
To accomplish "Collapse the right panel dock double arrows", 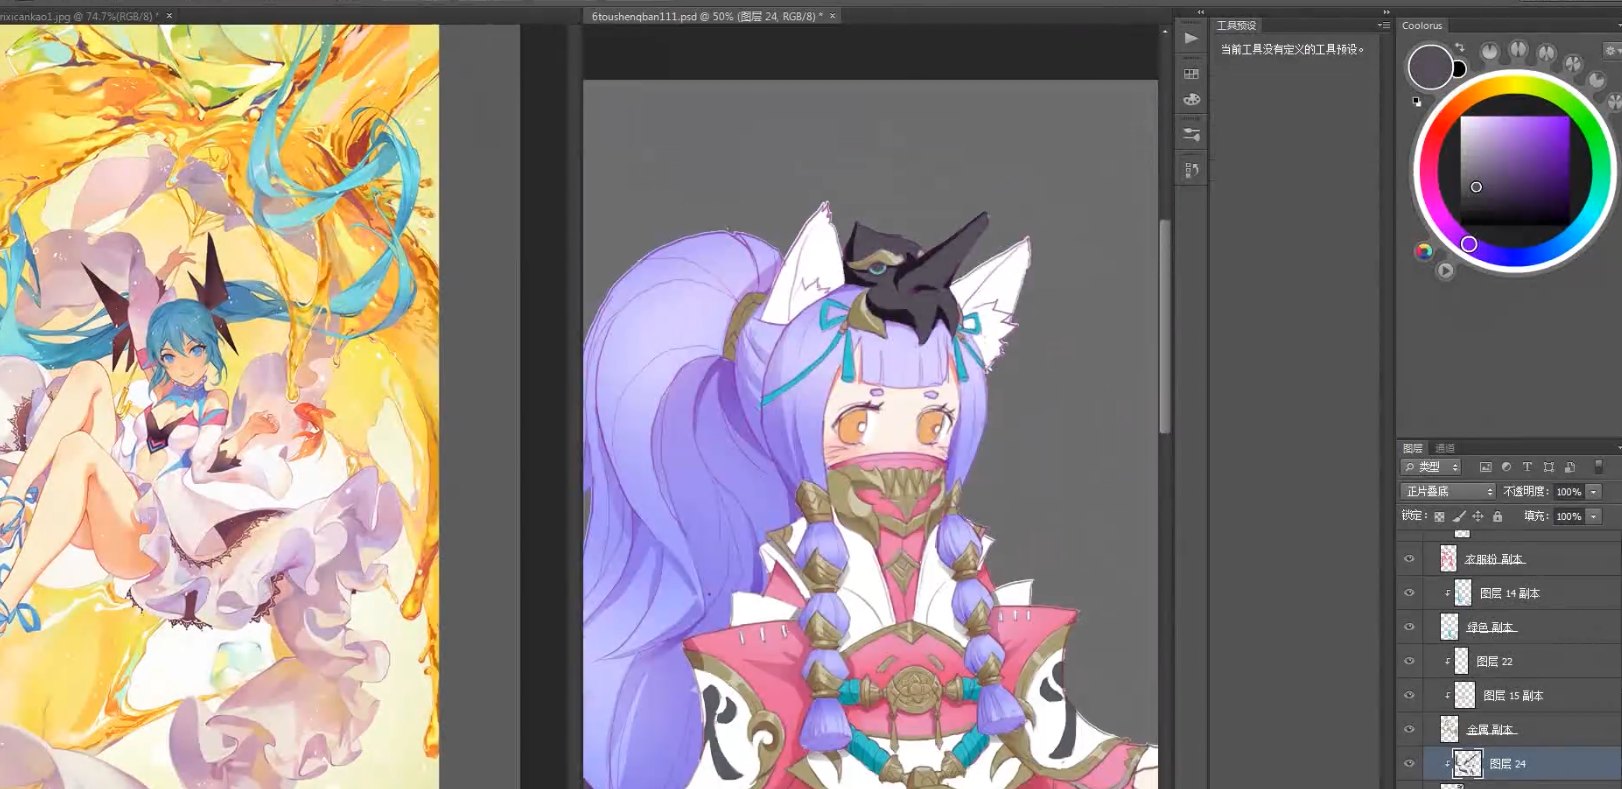I will coord(1385,12).
